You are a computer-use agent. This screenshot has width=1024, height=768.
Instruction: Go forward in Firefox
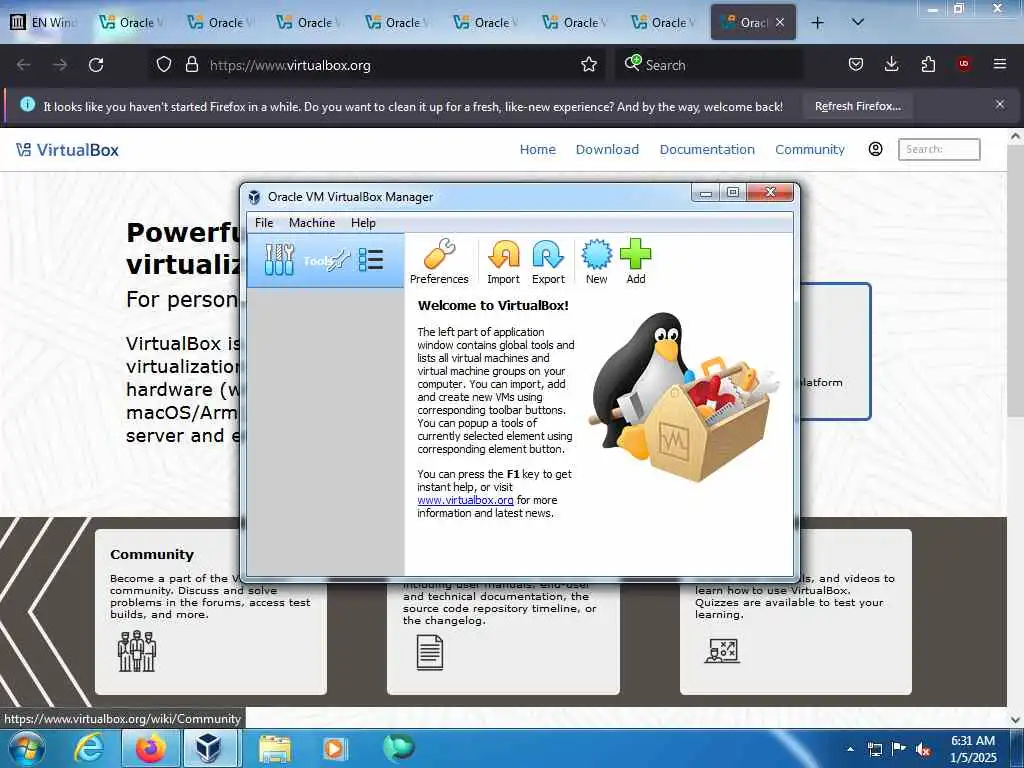point(59,65)
